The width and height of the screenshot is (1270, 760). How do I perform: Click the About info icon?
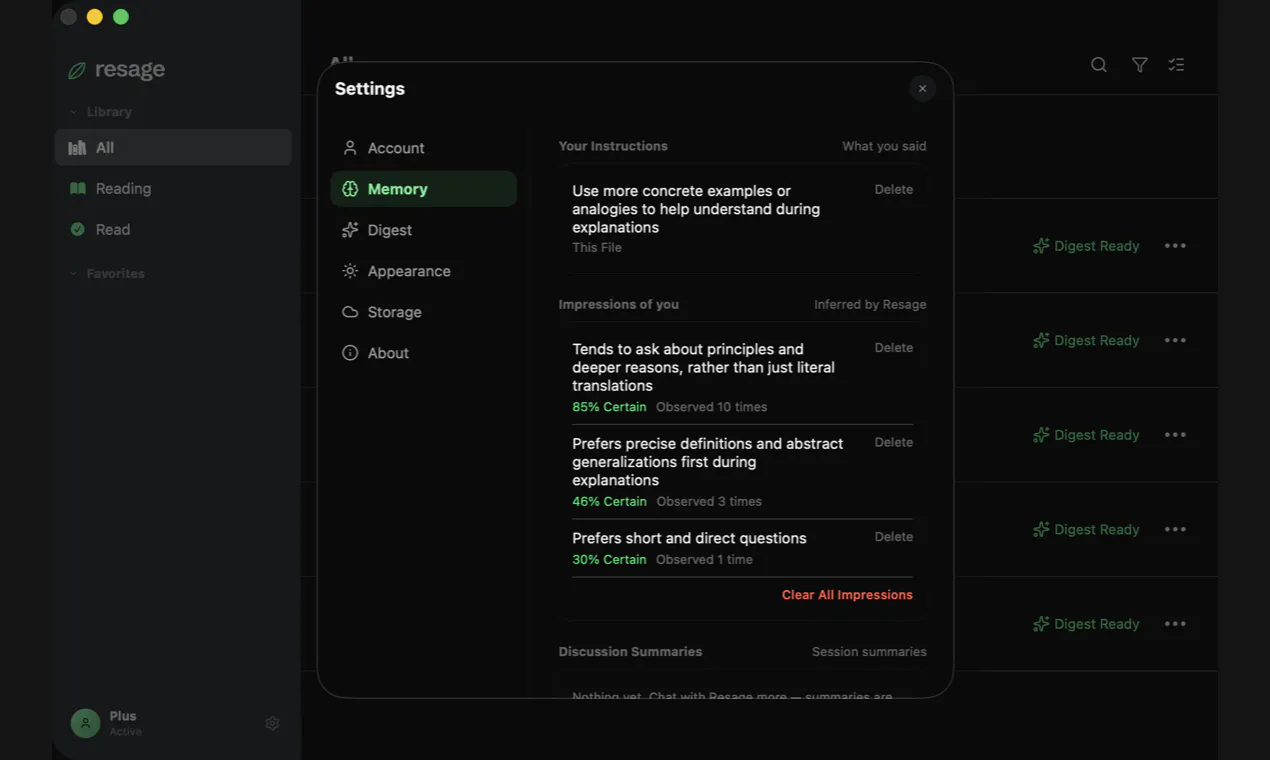tap(350, 353)
